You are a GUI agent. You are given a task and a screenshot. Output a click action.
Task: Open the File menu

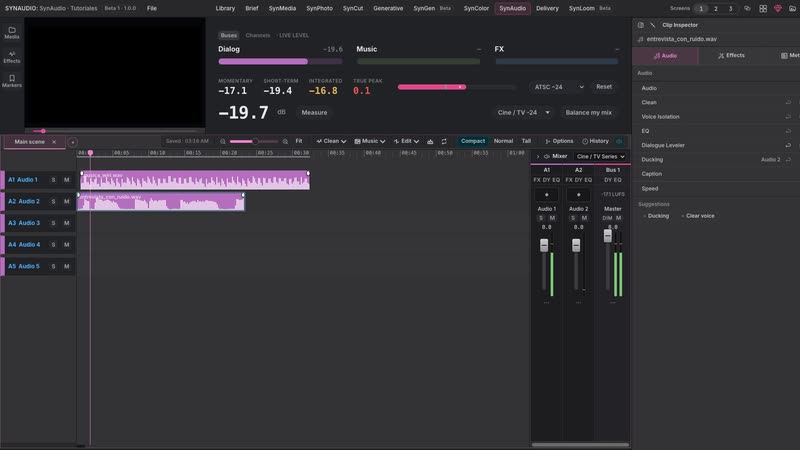(x=152, y=9)
